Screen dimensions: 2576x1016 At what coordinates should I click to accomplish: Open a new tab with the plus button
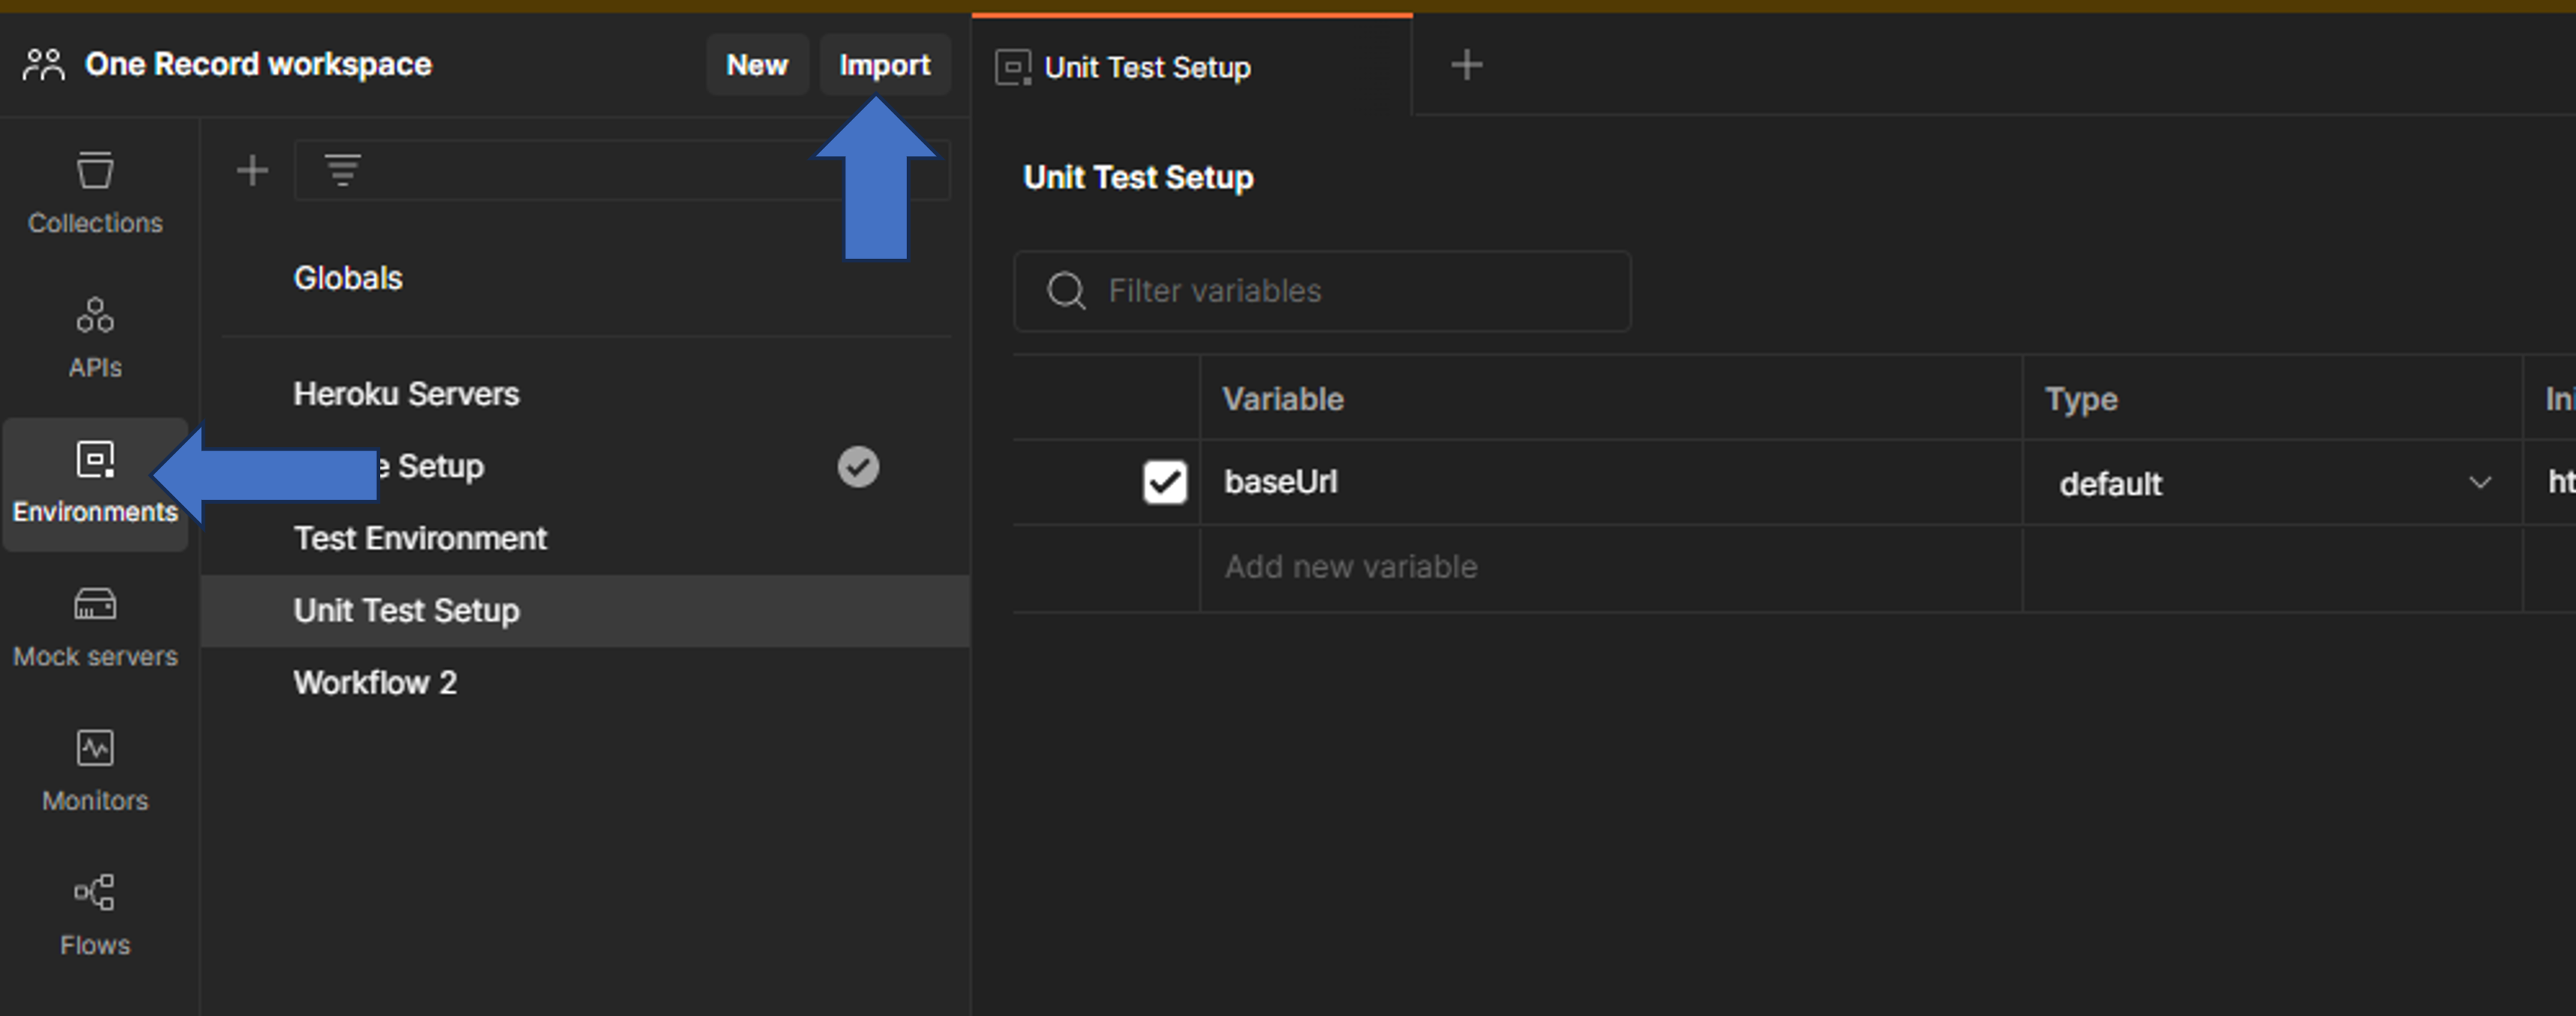pos(1466,66)
